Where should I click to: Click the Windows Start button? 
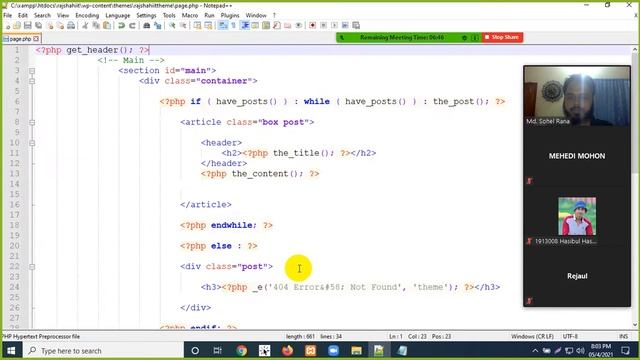11,351
